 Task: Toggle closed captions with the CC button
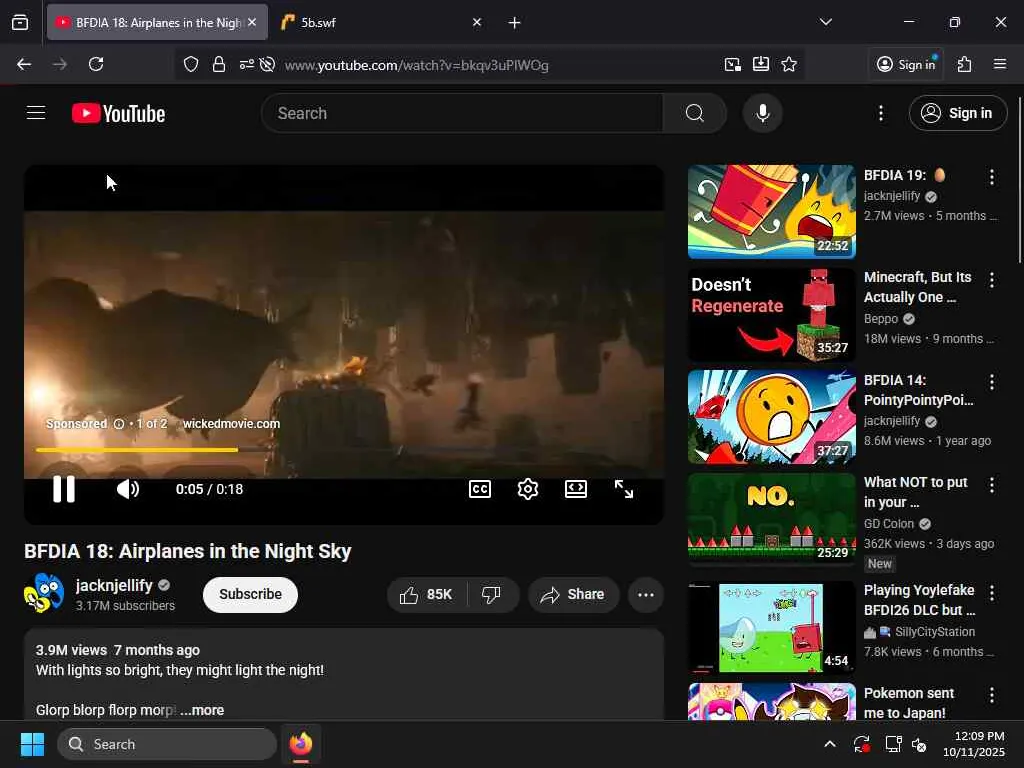point(480,489)
